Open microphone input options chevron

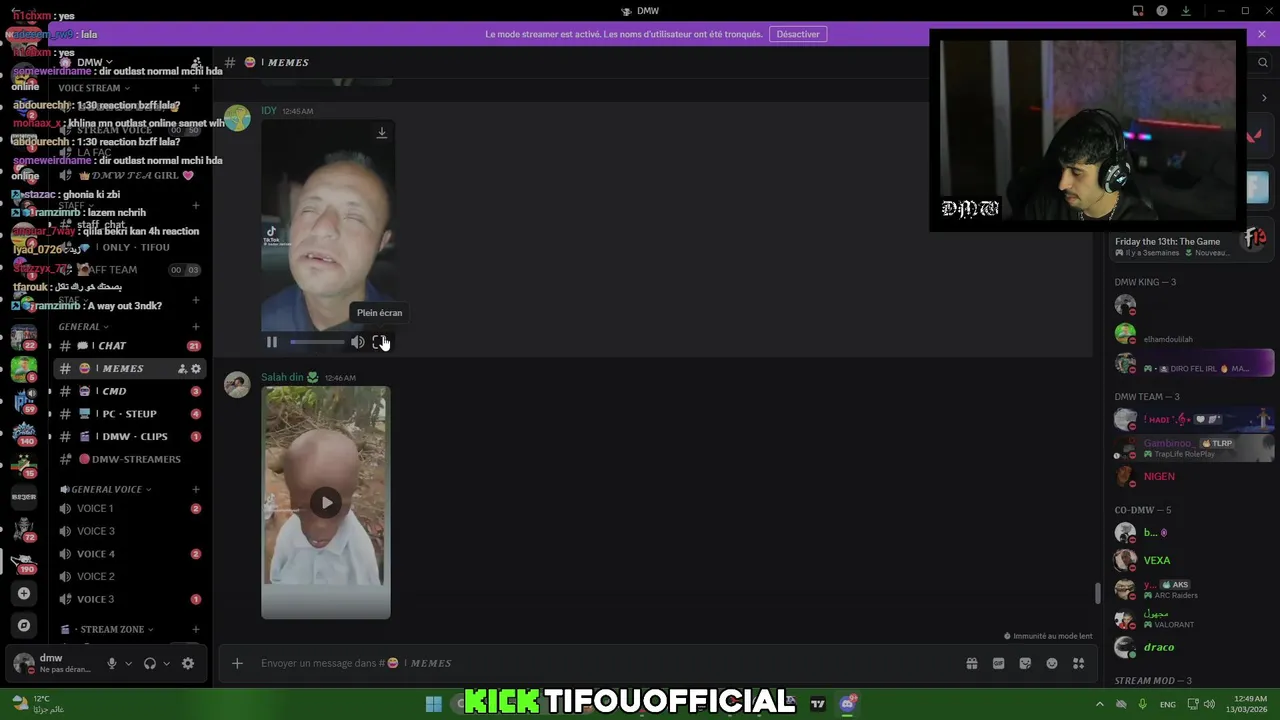pyautogui.click(x=128, y=663)
